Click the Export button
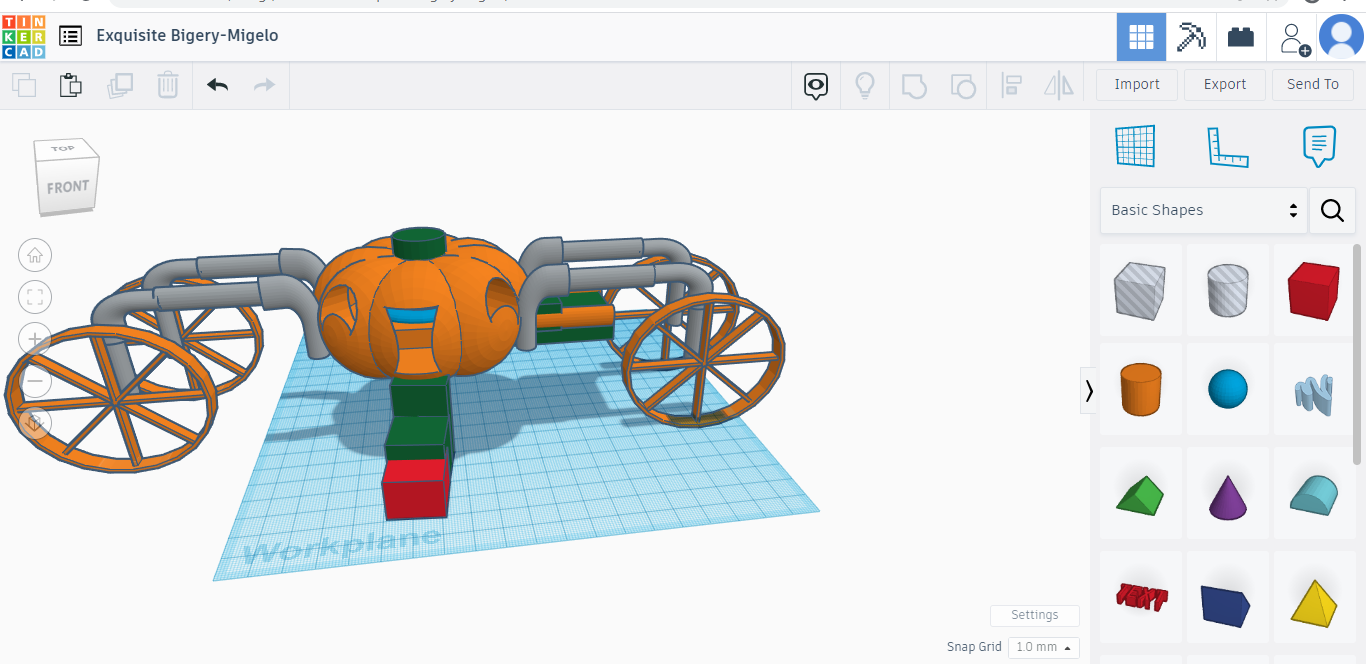The width and height of the screenshot is (1366, 664). click(x=1224, y=84)
